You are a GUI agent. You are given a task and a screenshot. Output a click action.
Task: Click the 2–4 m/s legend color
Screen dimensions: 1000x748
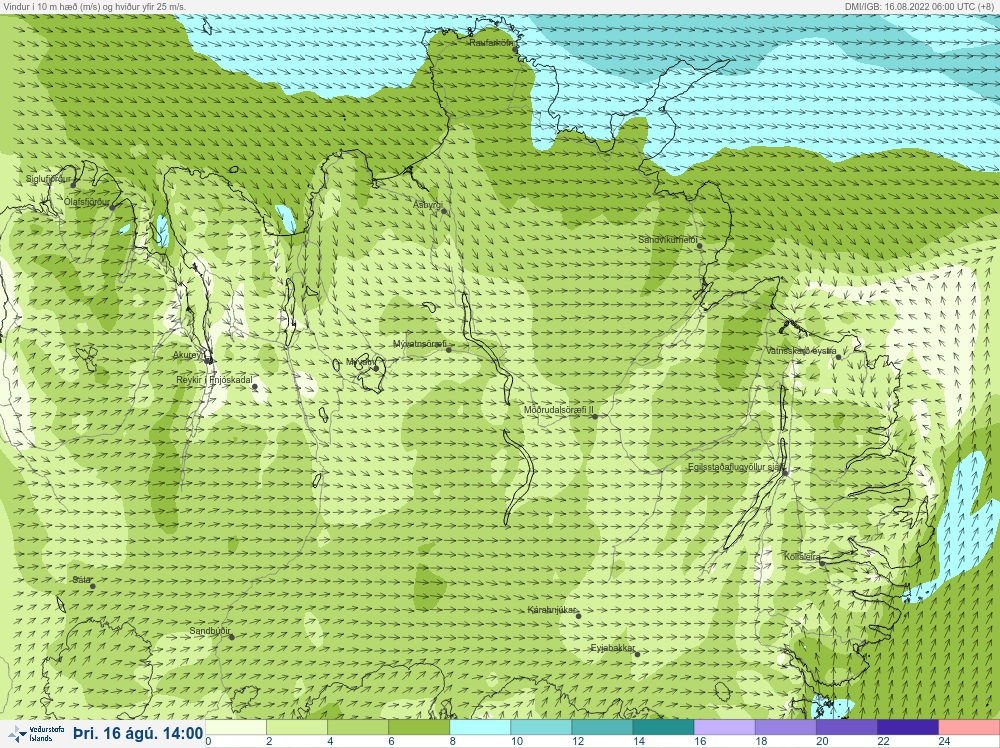(297, 727)
